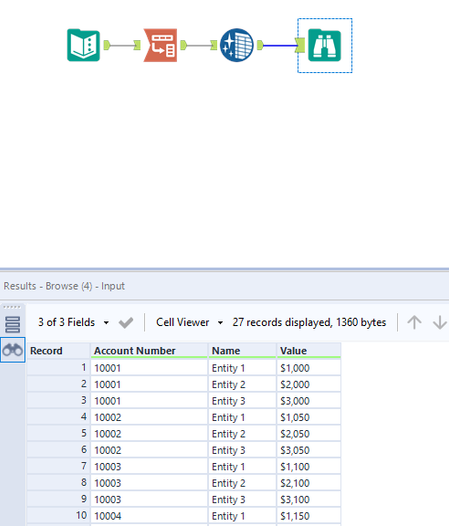This screenshot has height=526, width=449.
Task: Click the Data Cleansing output anchor
Action: 260,45
